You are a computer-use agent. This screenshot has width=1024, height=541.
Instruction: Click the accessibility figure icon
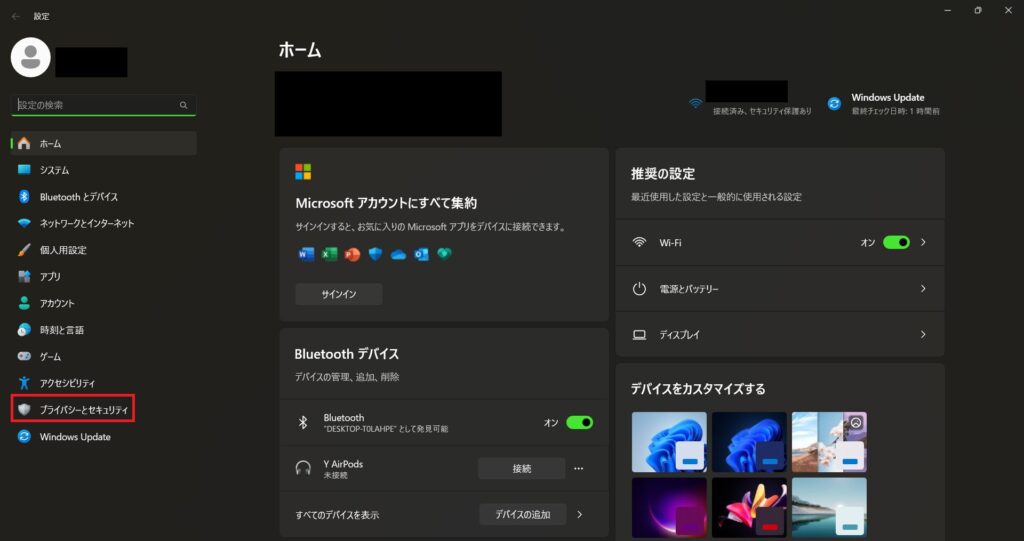pyautogui.click(x=24, y=383)
